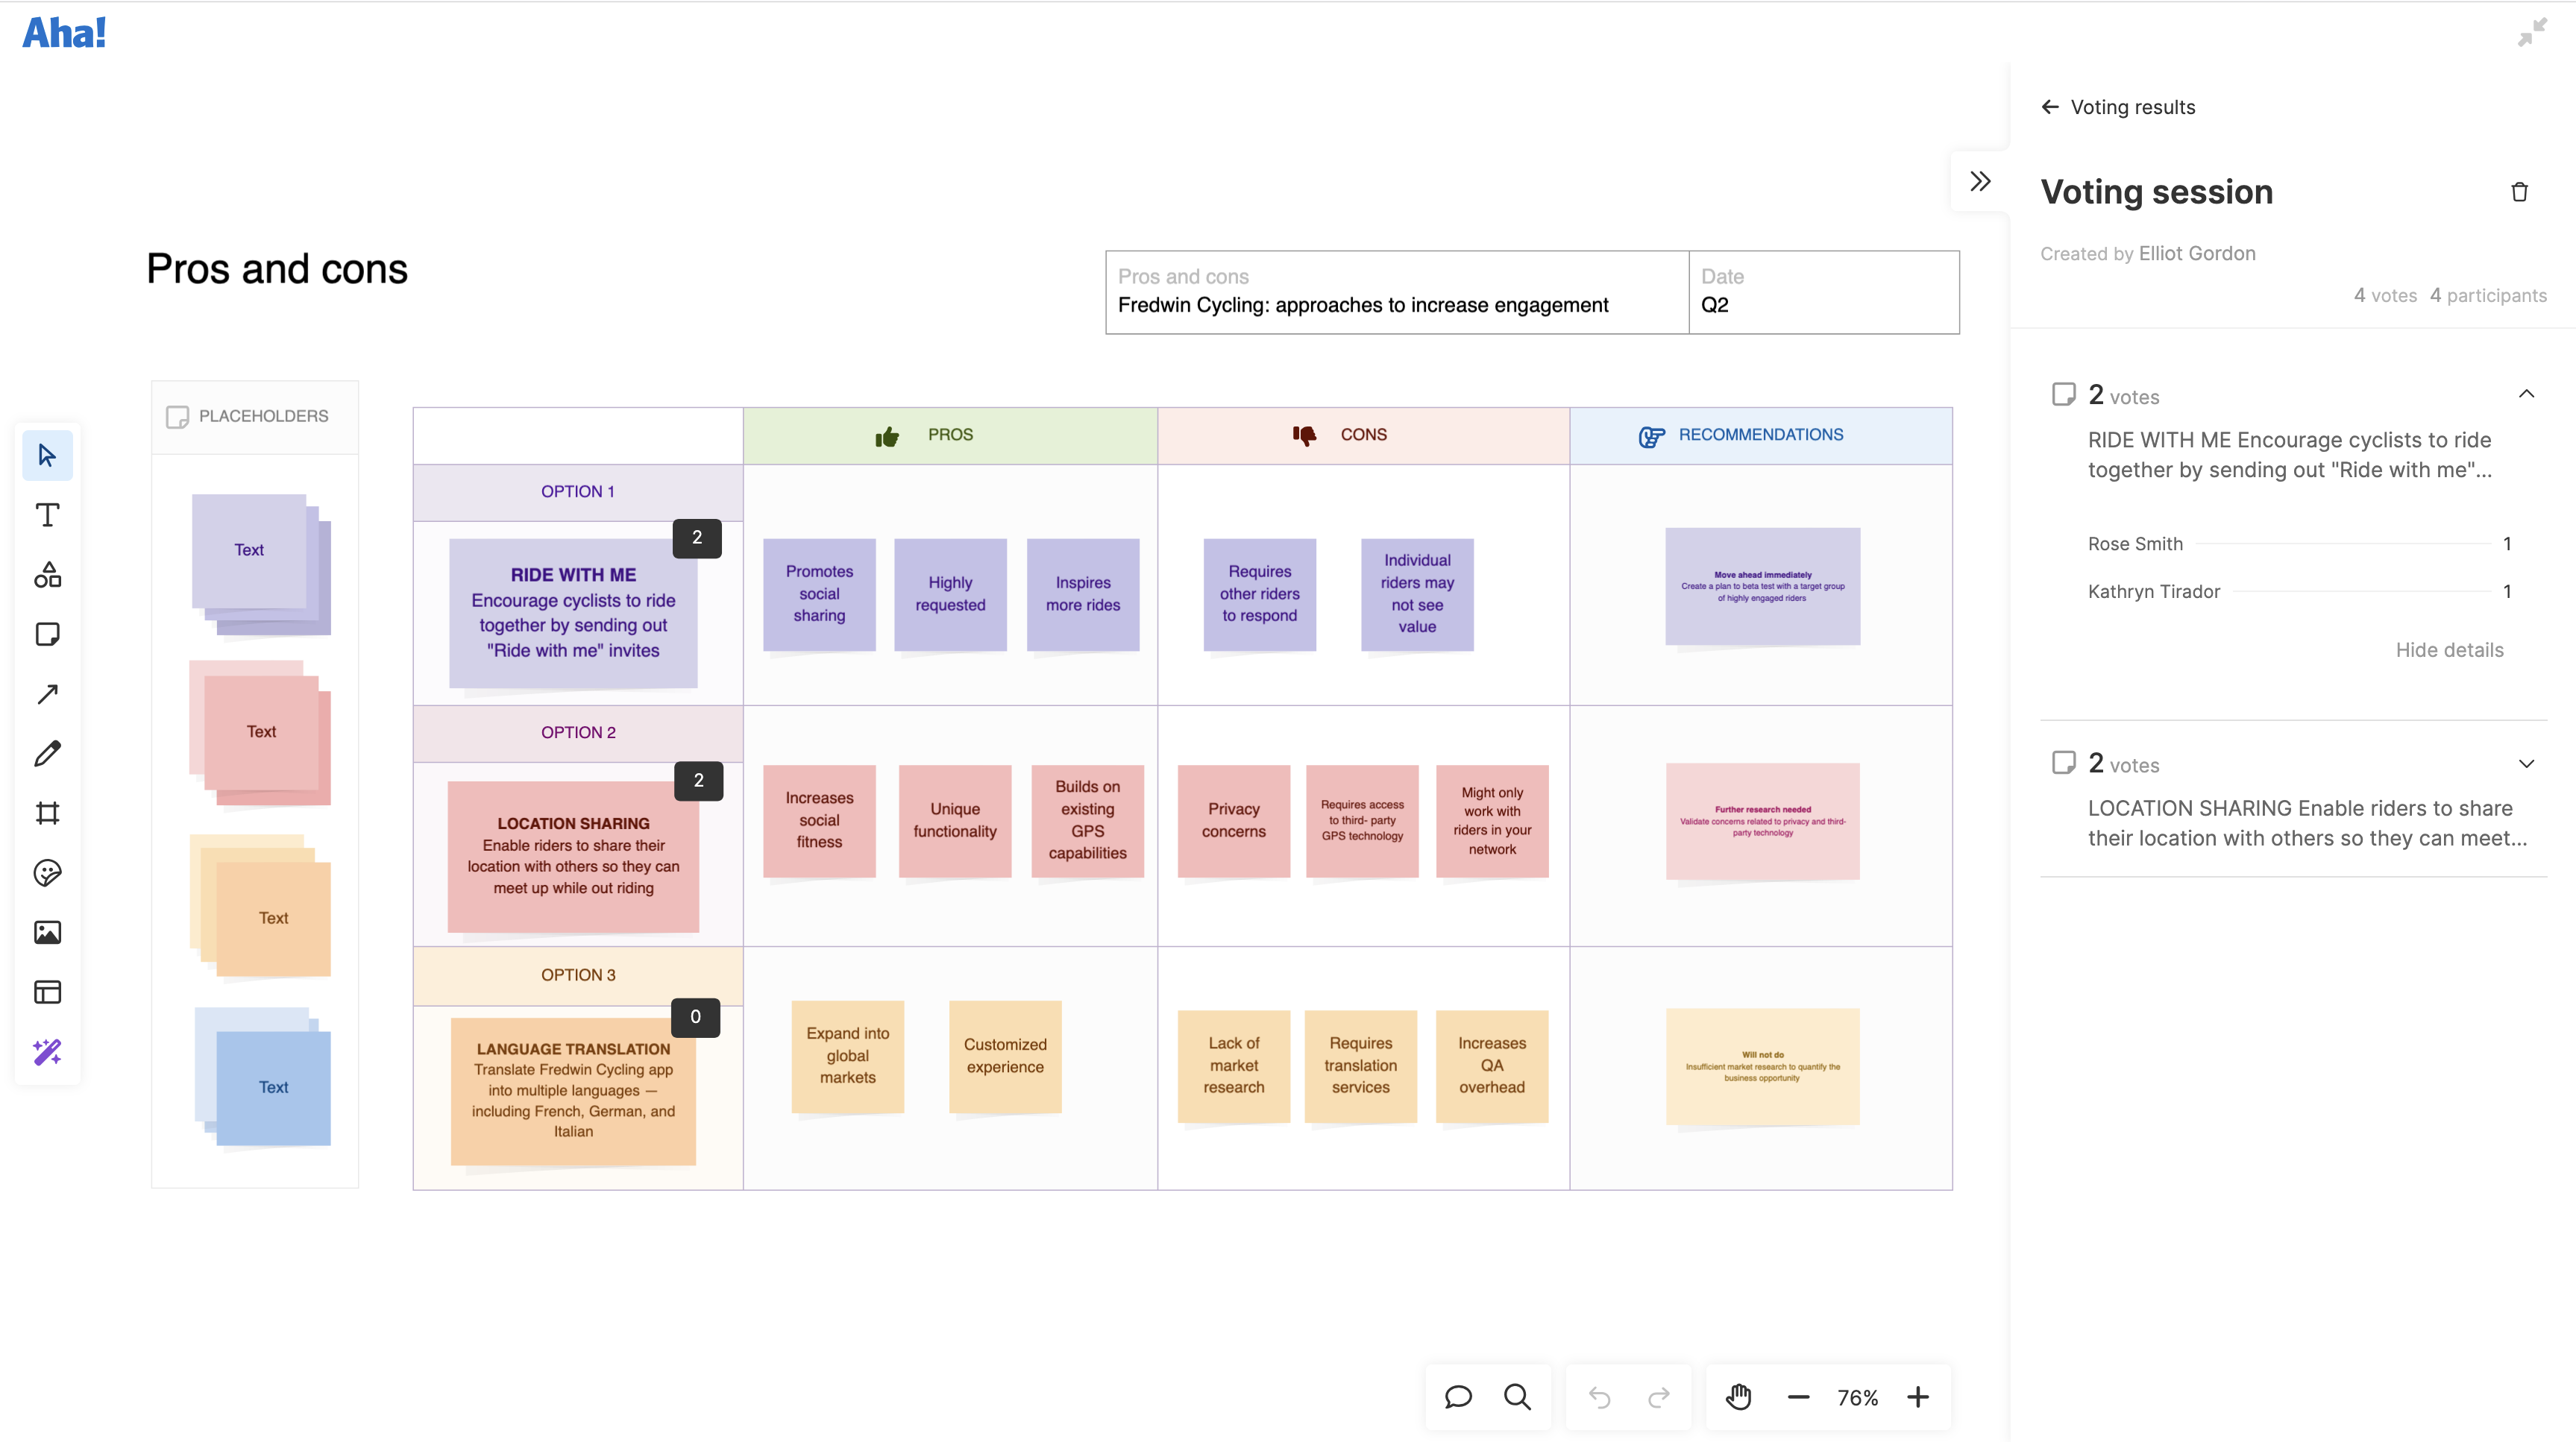
Task: Select the Frame tool
Action: click(47, 812)
